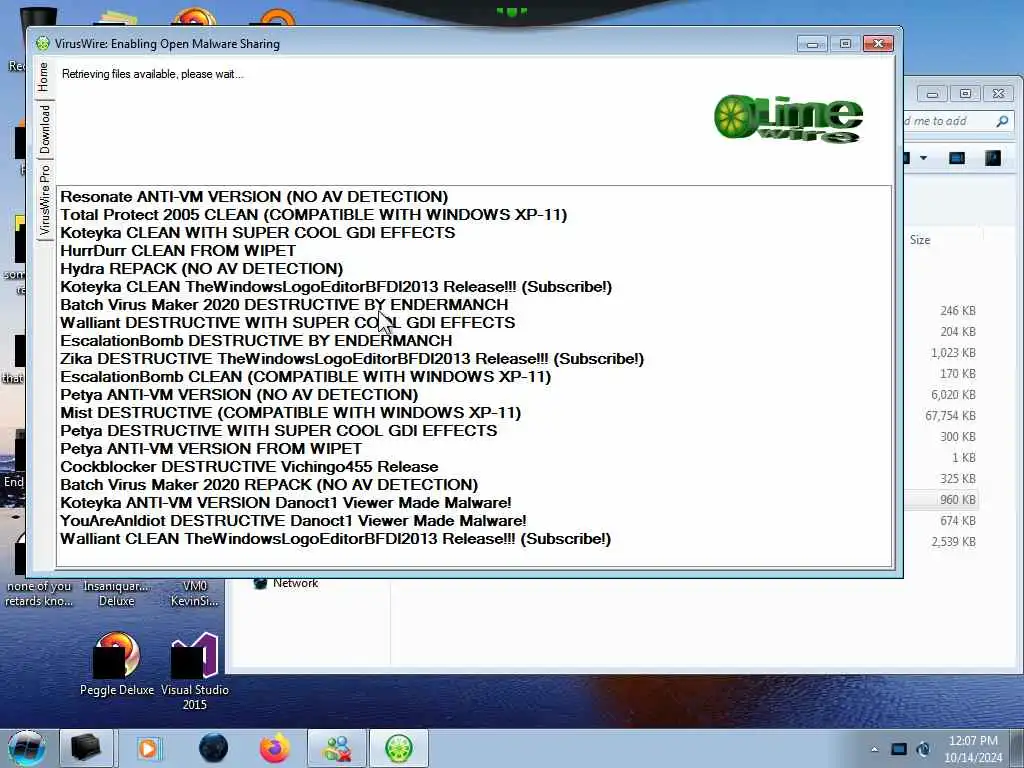The image size is (1024, 768).
Task: Select the 960 KB file row in Explorer
Action: click(x=941, y=500)
